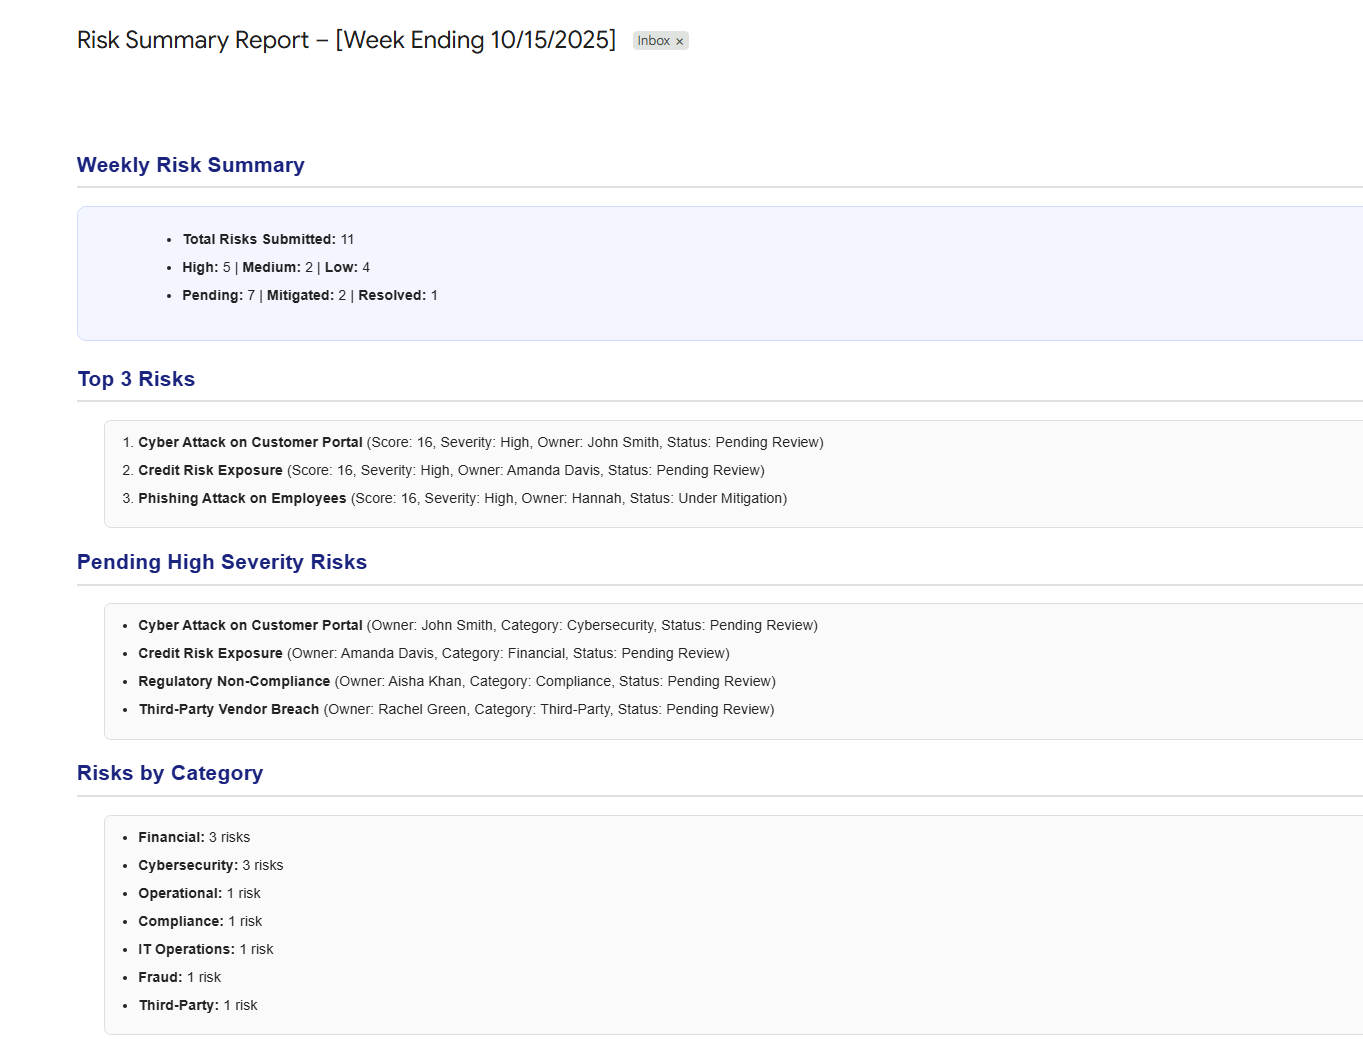This screenshot has height=1051, width=1363.
Task: Select the Pending, Mitigated, Resolved counts line
Action: click(310, 295)
